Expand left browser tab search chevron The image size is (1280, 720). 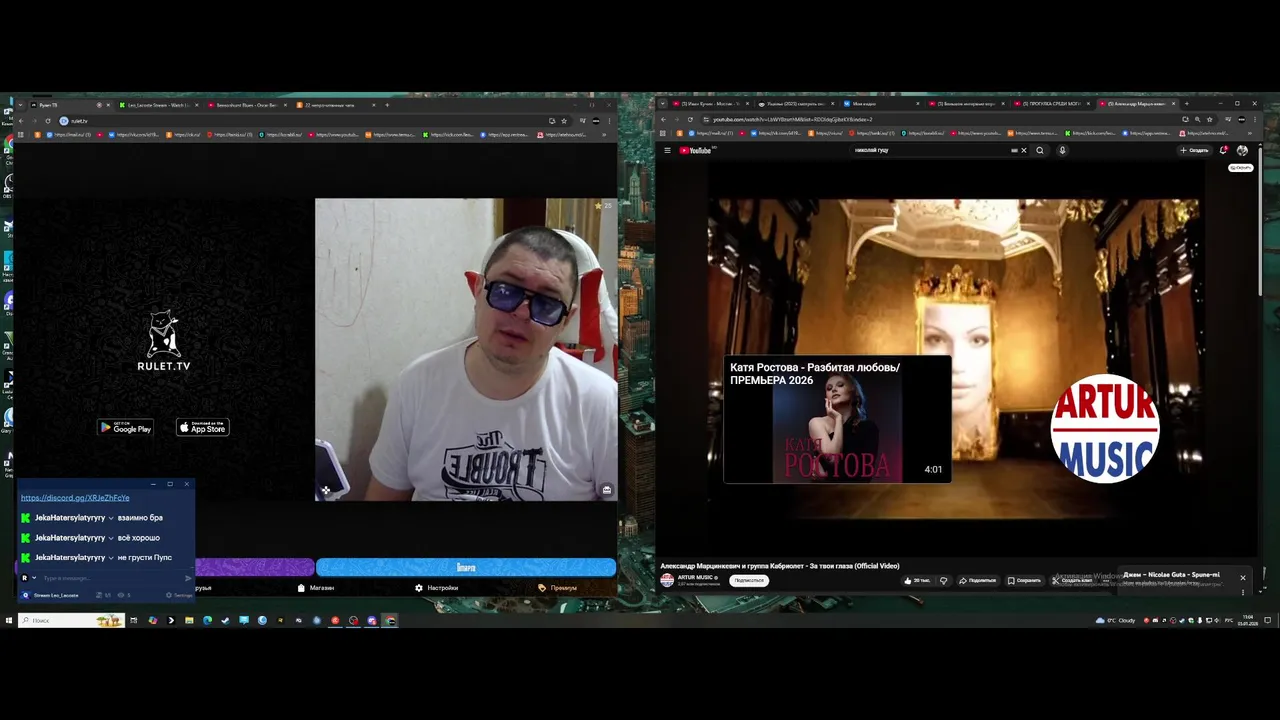tap(19, 105)
